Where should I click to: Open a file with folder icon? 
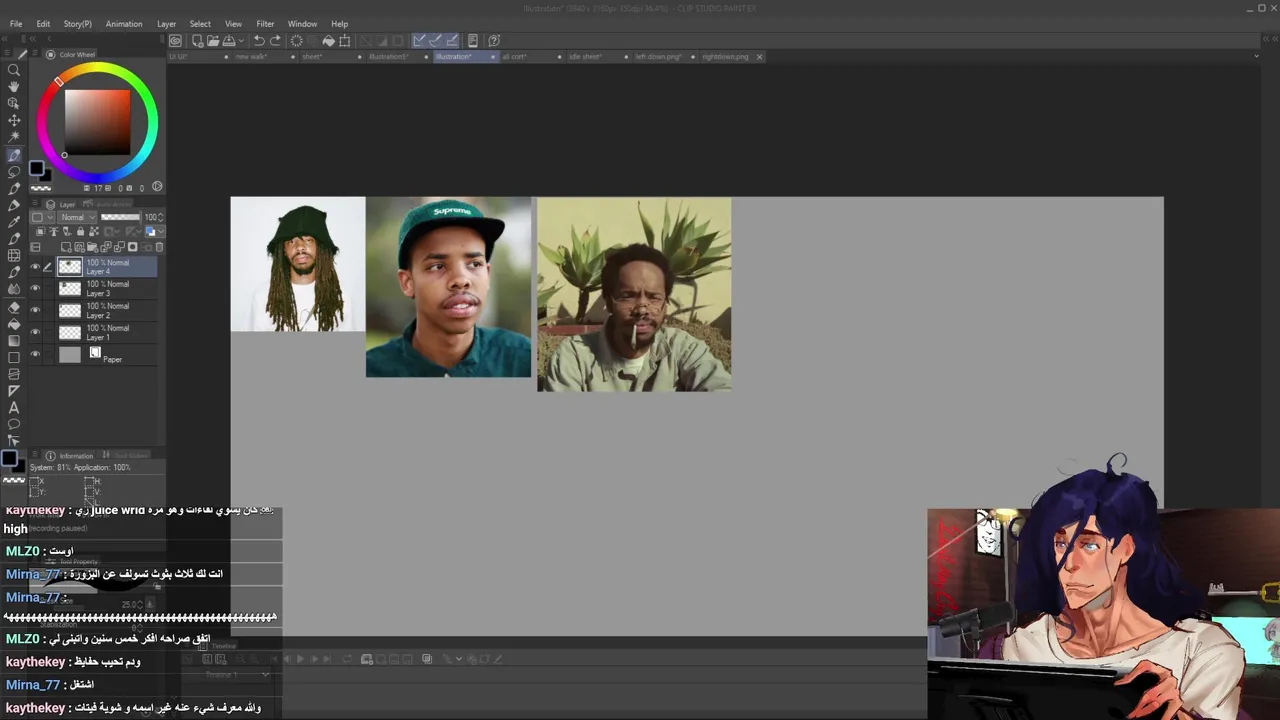click(x=213, y=41)
